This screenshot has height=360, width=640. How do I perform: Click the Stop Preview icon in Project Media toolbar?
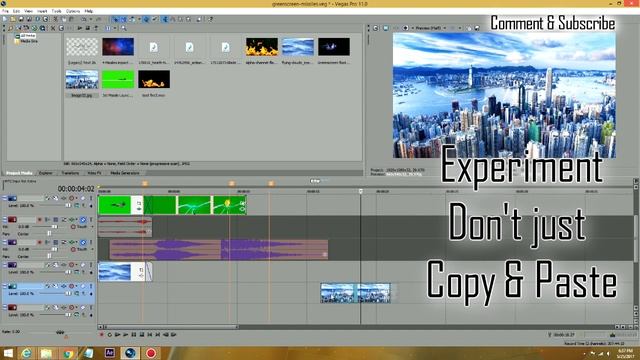pos(87,28)
